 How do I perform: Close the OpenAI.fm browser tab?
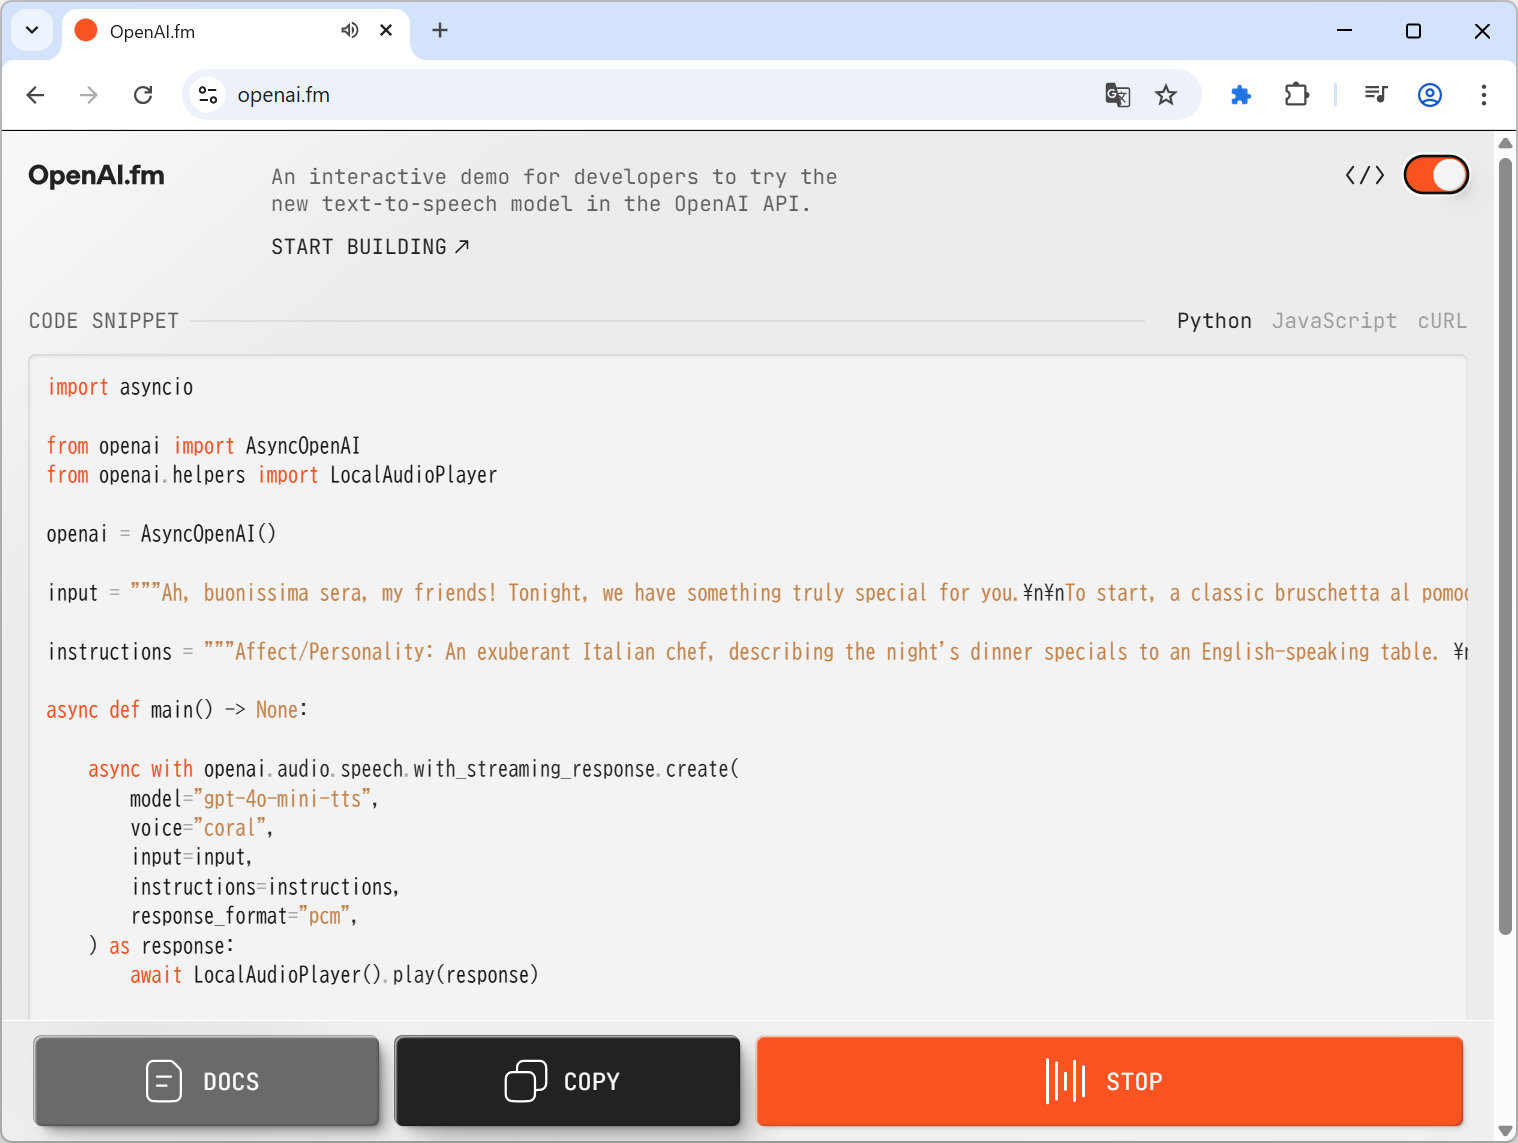[386, 31]
